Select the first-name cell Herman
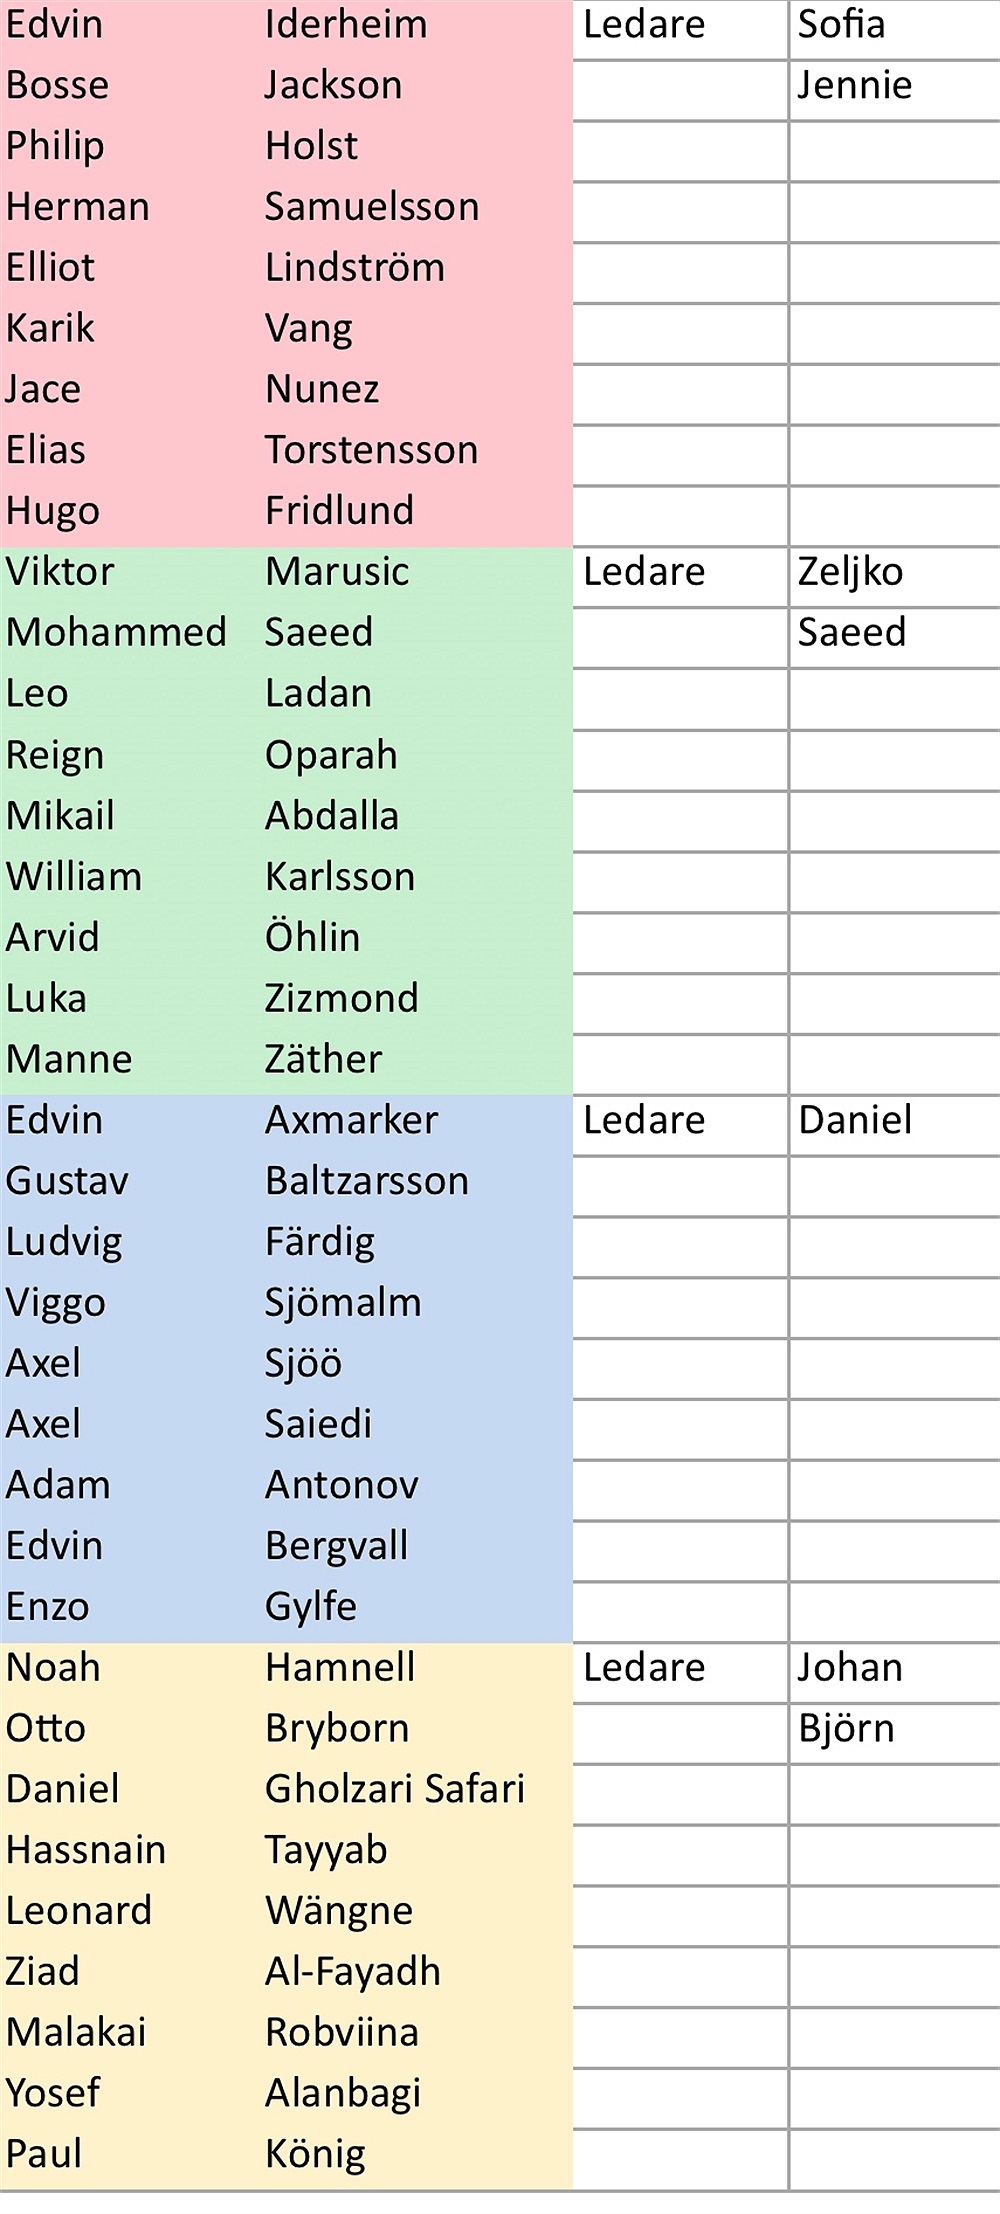1000x2214 pixels. pos(78,207)
